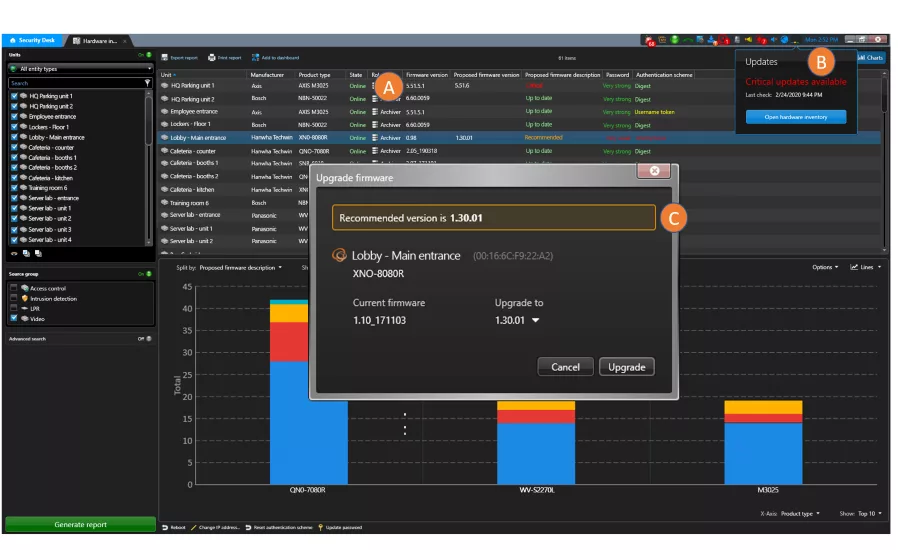Click the filter funnel in Search box

147,83
